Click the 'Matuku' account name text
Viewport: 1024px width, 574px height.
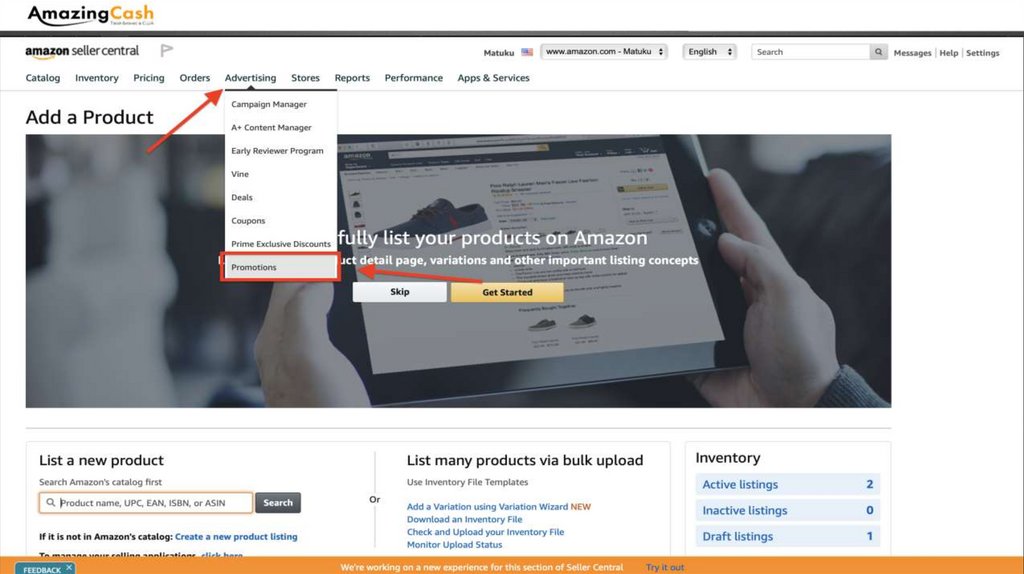point(499,53)
